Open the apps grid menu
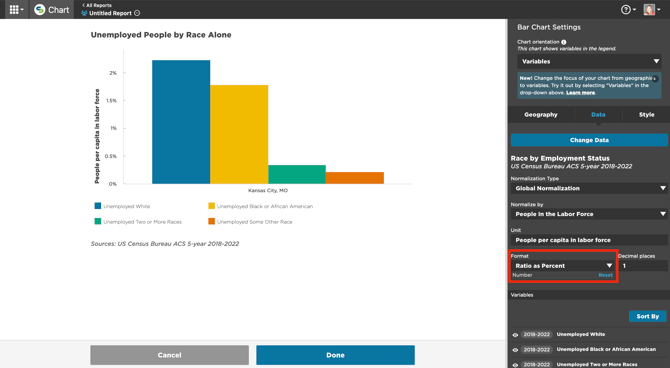Screen dimensions: 670x368 click(16, 9)
